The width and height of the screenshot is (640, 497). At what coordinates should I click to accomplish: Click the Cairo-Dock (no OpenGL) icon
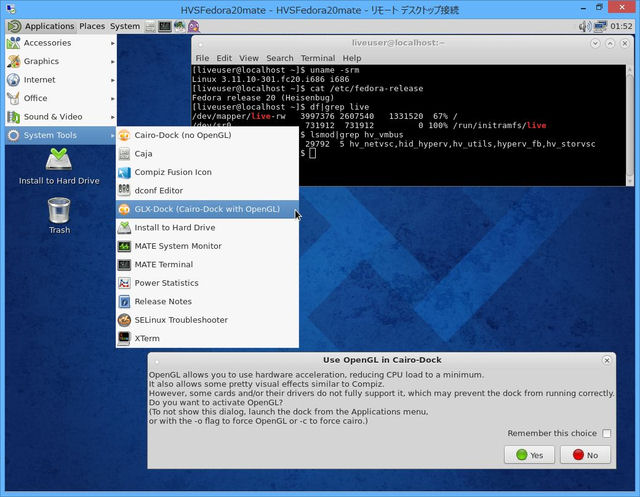[x=124, y=135]
